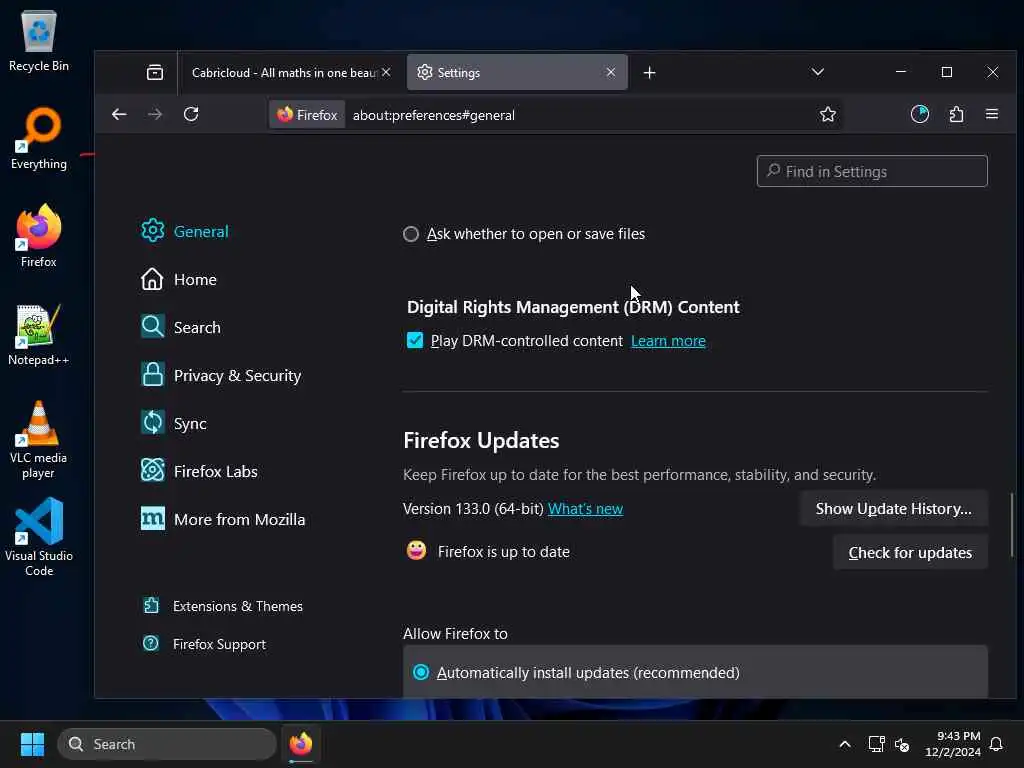Close the Settings tab
This screenshot has width=1024, height=768.
coord(611,72)
